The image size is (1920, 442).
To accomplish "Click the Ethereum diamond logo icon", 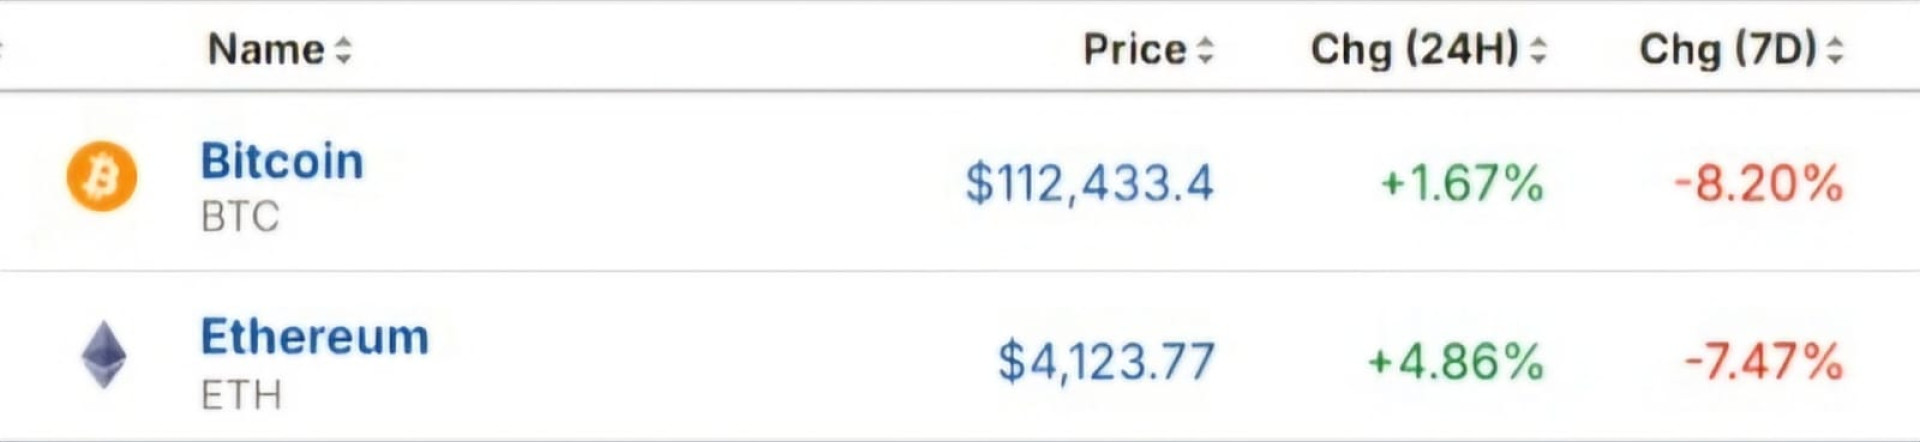I will pos(103,355).
